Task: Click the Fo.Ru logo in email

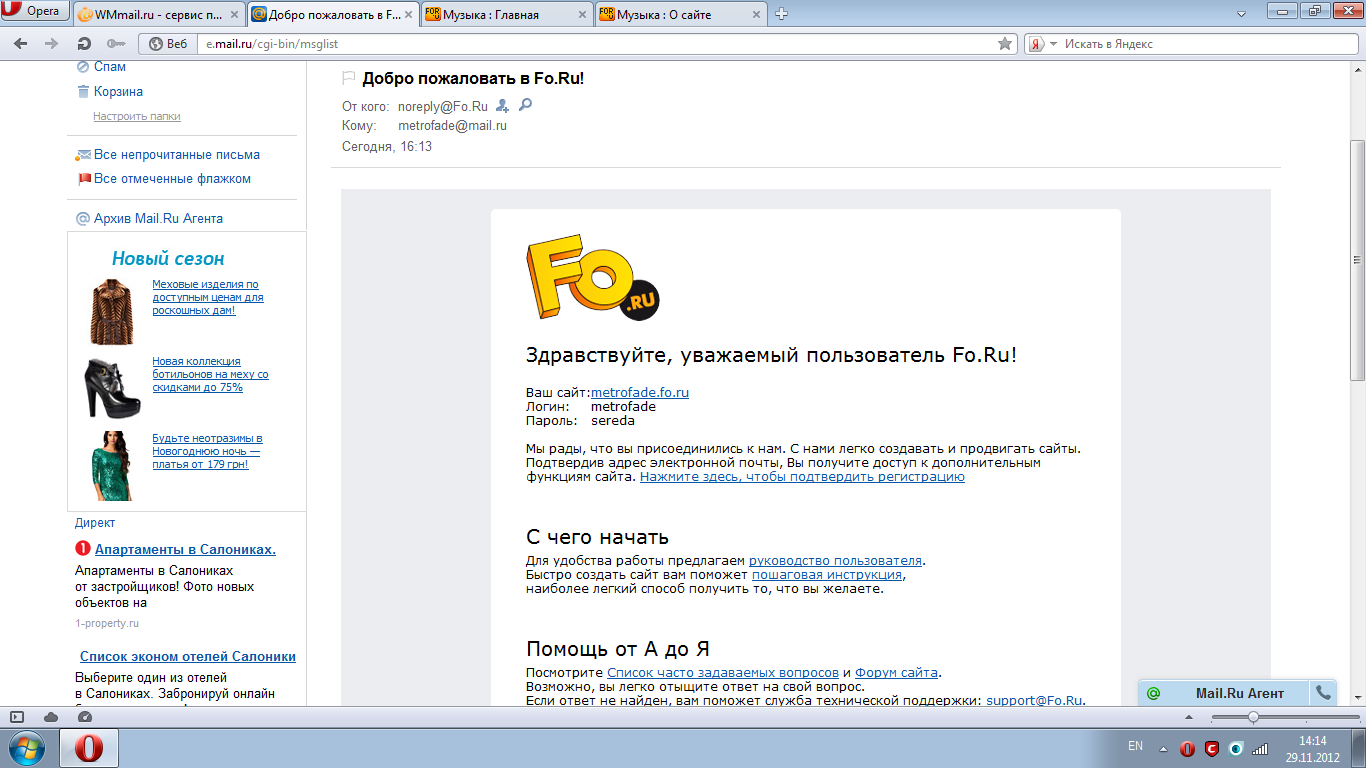Action: (593, 280)
